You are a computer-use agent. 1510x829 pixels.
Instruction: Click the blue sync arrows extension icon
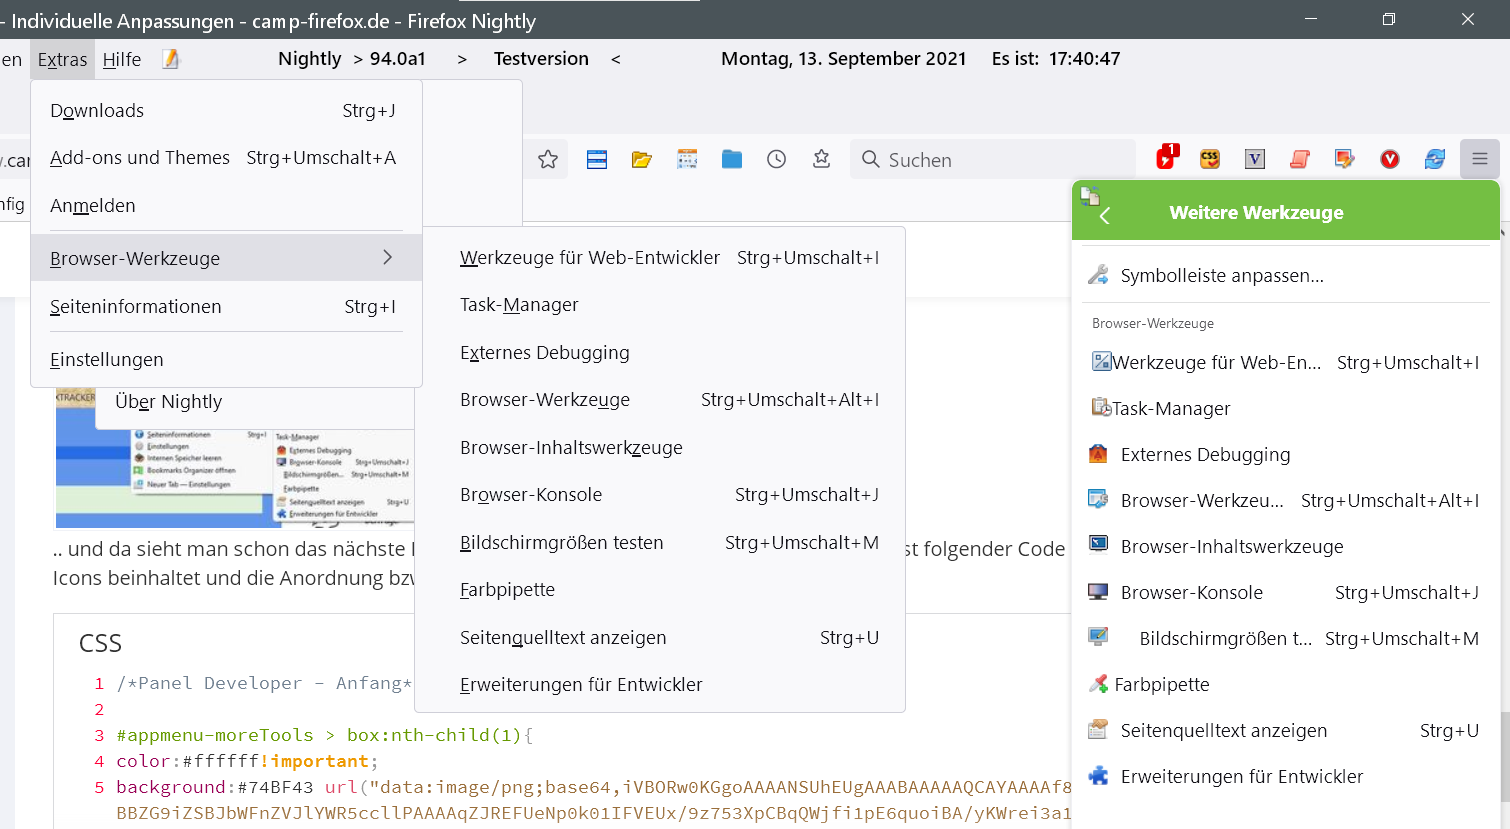pyautogui.click(x=1435, y=159)
